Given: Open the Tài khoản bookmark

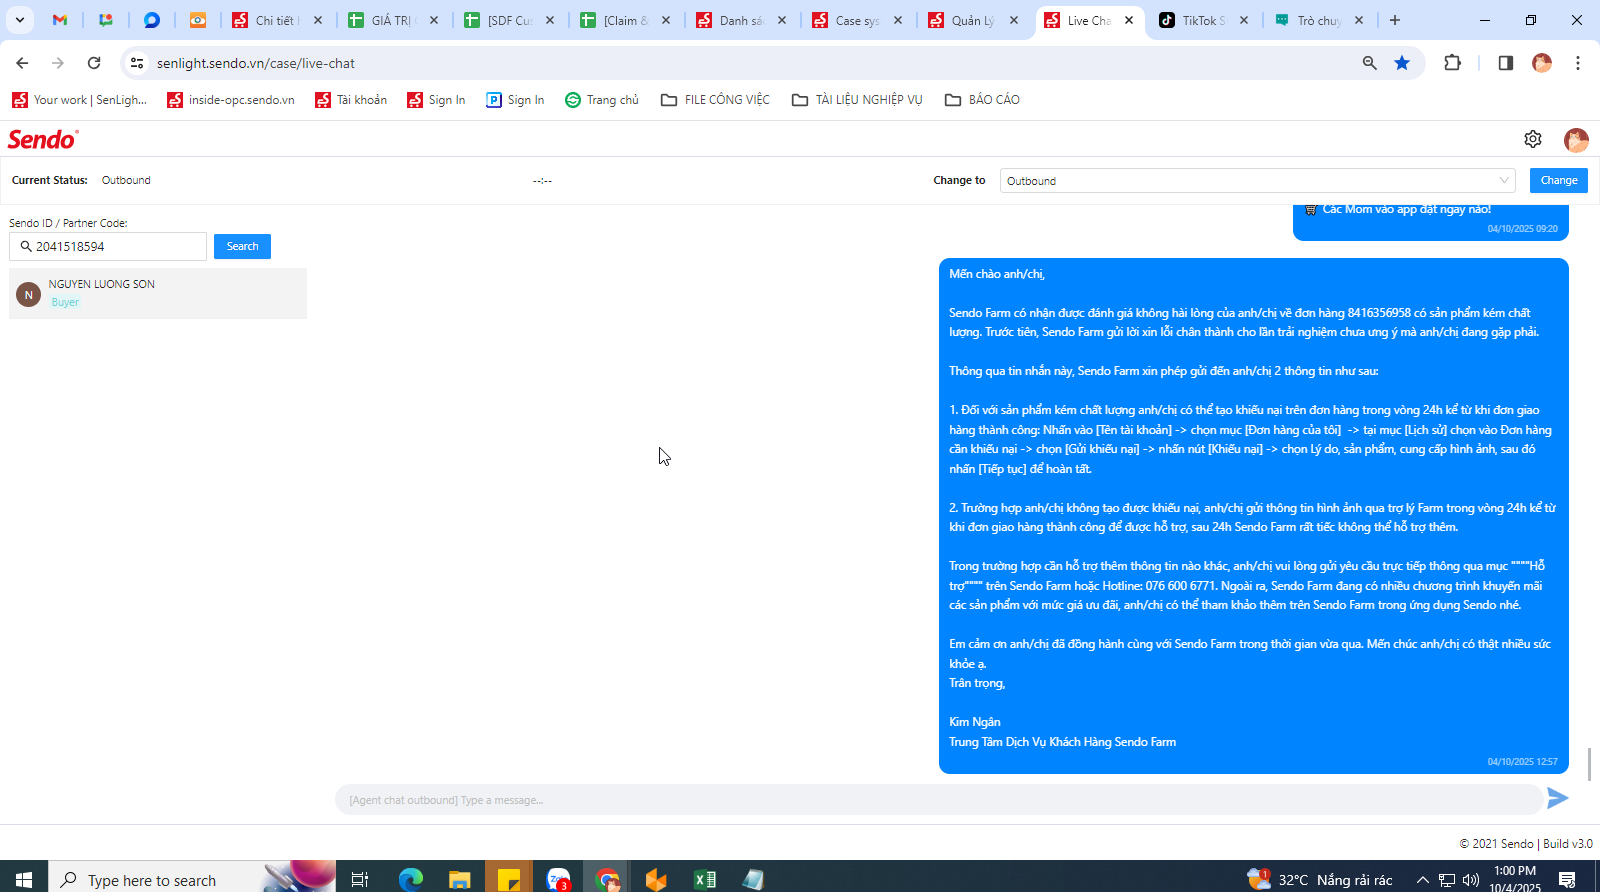Looking at the screenshot, I should tap(351, 100).
